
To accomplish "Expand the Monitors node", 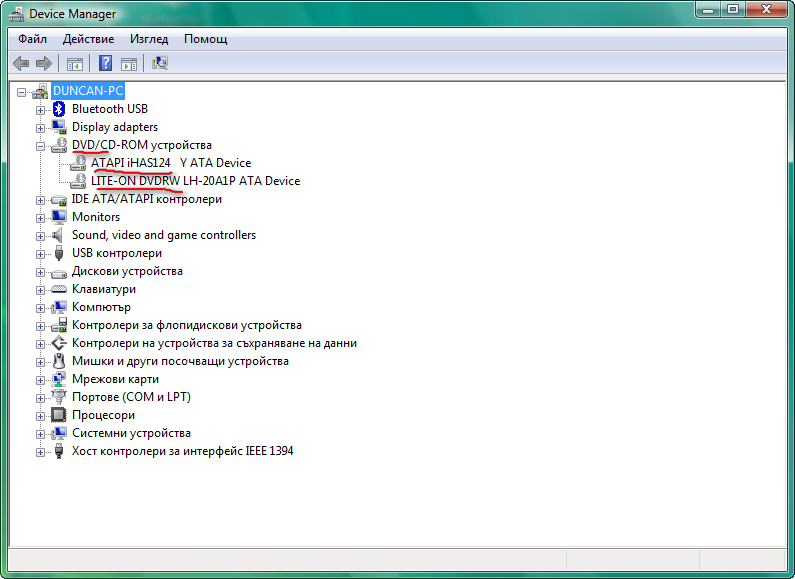I will [41, 218].
